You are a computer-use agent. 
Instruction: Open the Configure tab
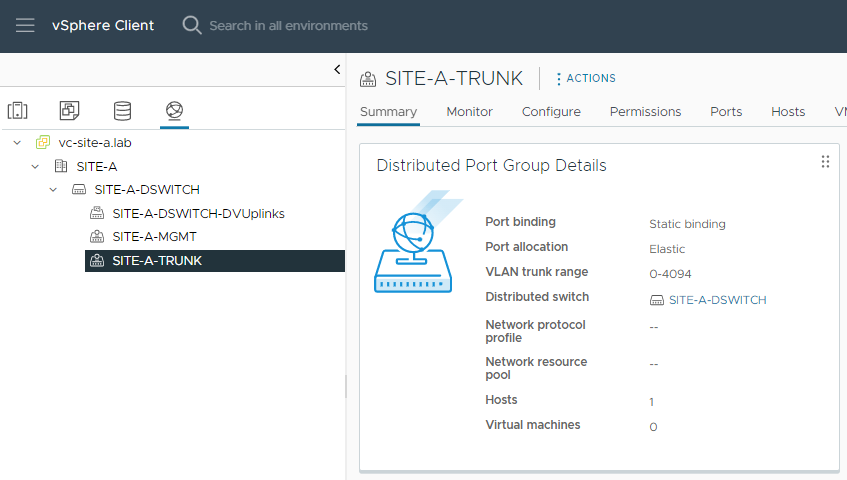point(551,112)
